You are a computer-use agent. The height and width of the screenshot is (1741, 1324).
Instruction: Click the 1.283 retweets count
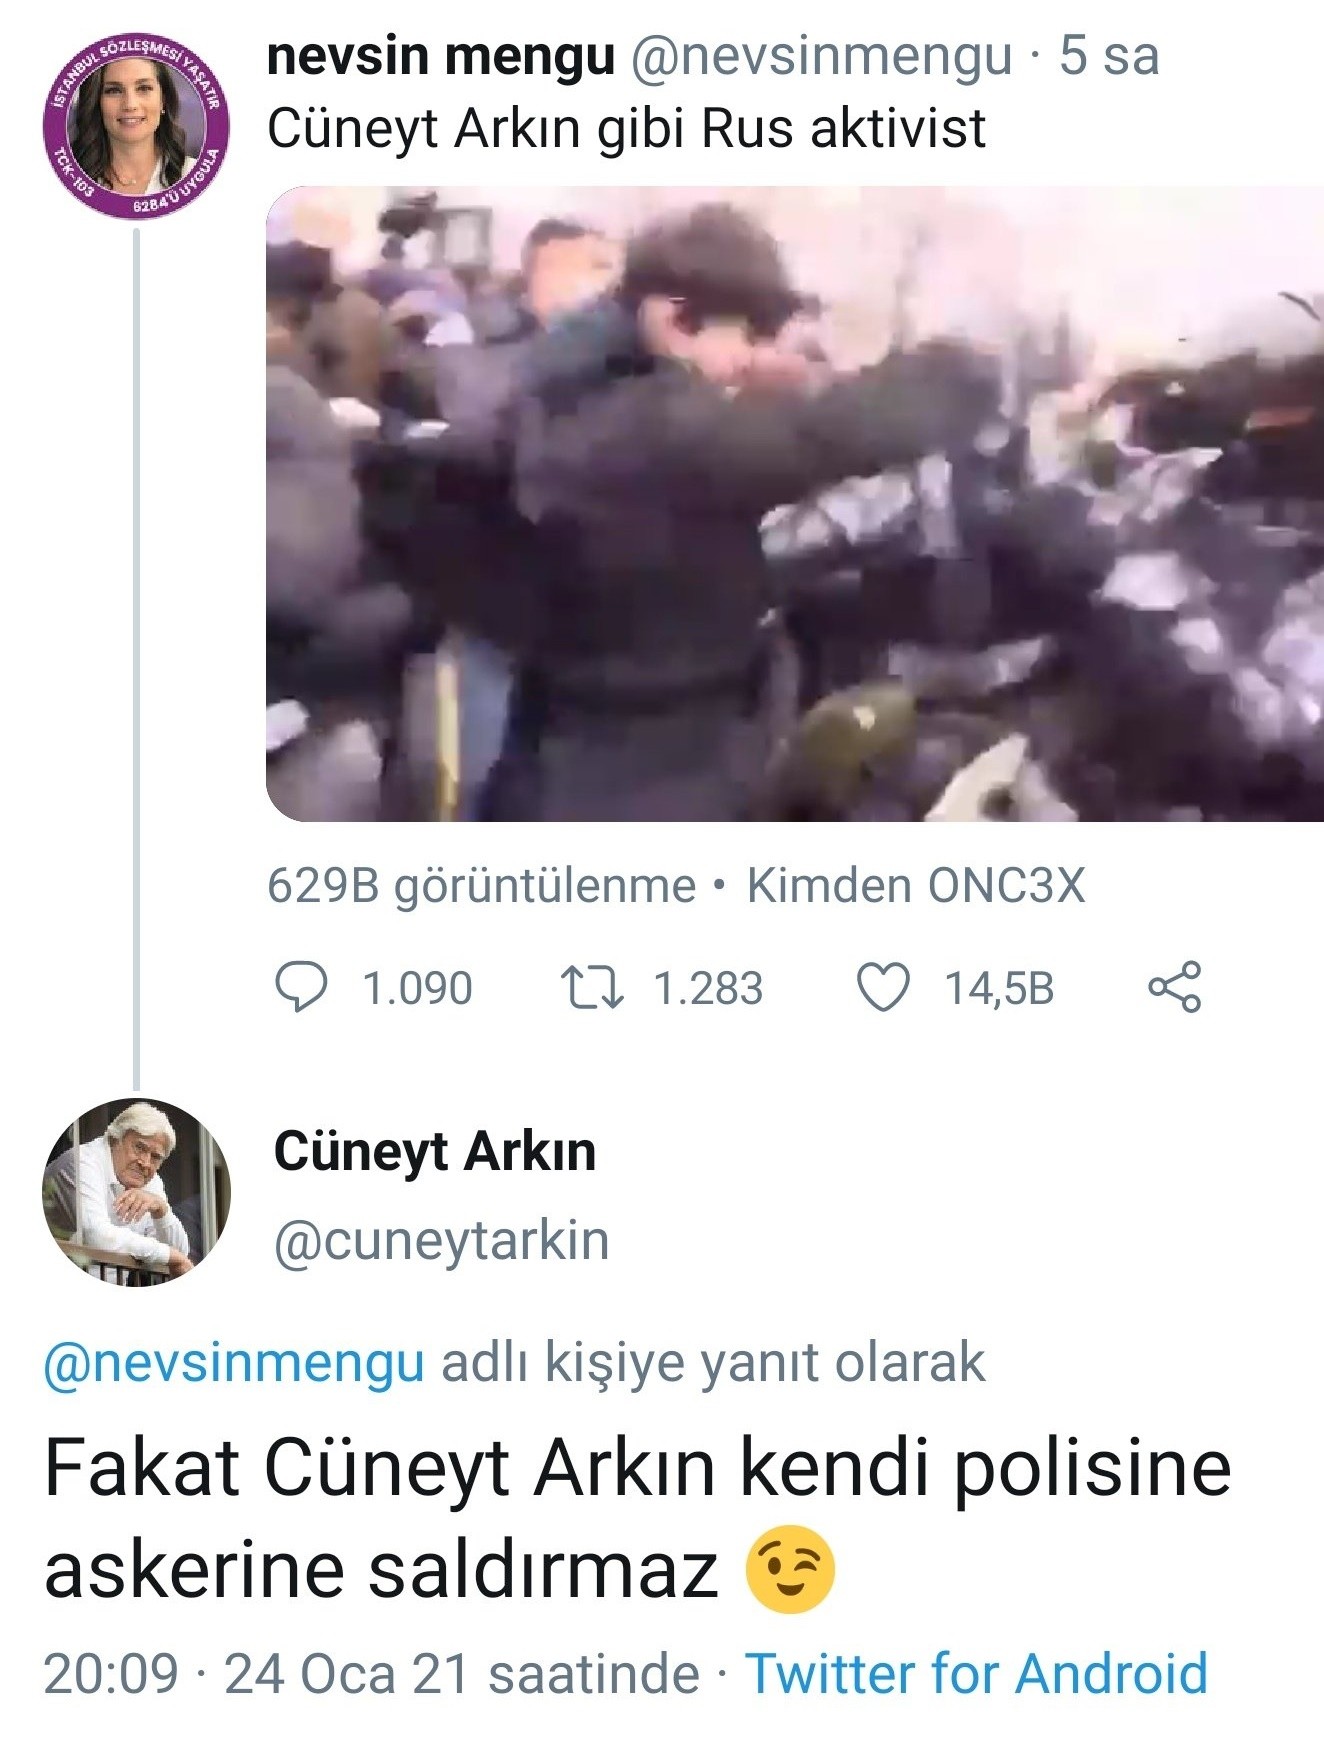click(x=708, y=988)
